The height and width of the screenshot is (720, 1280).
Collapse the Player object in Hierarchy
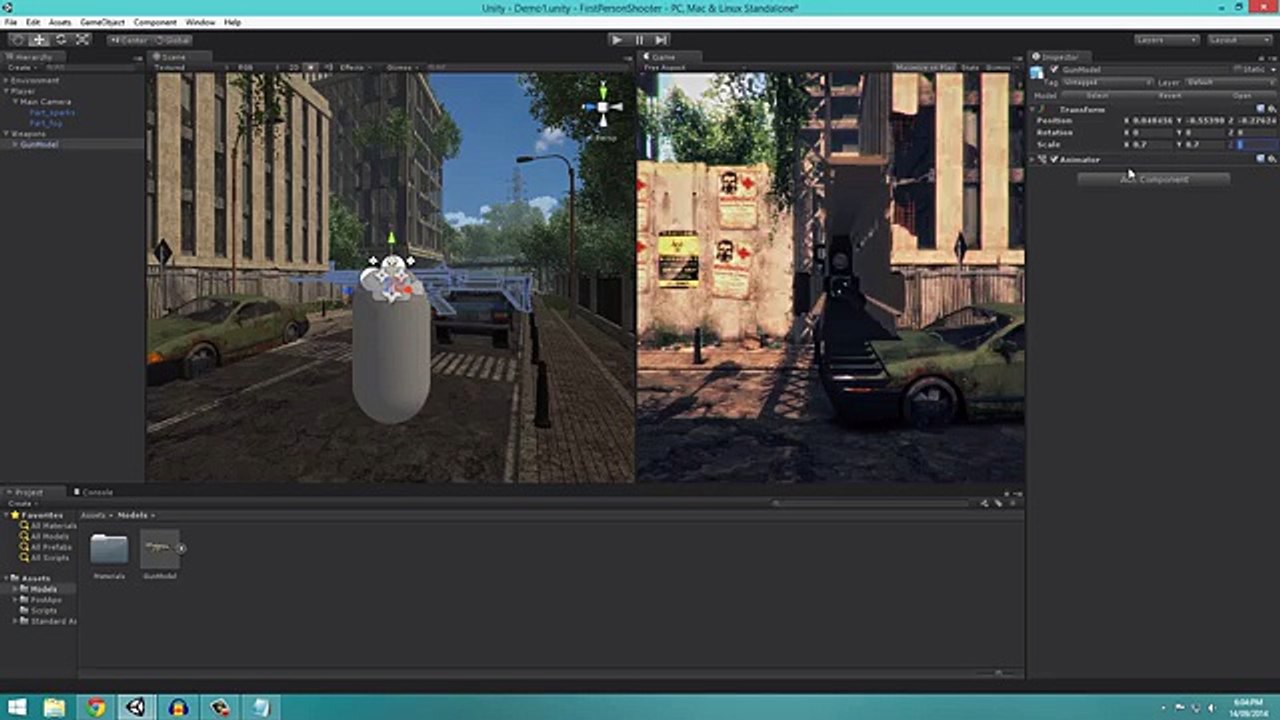pyautogui.click(x=6, y=91)
